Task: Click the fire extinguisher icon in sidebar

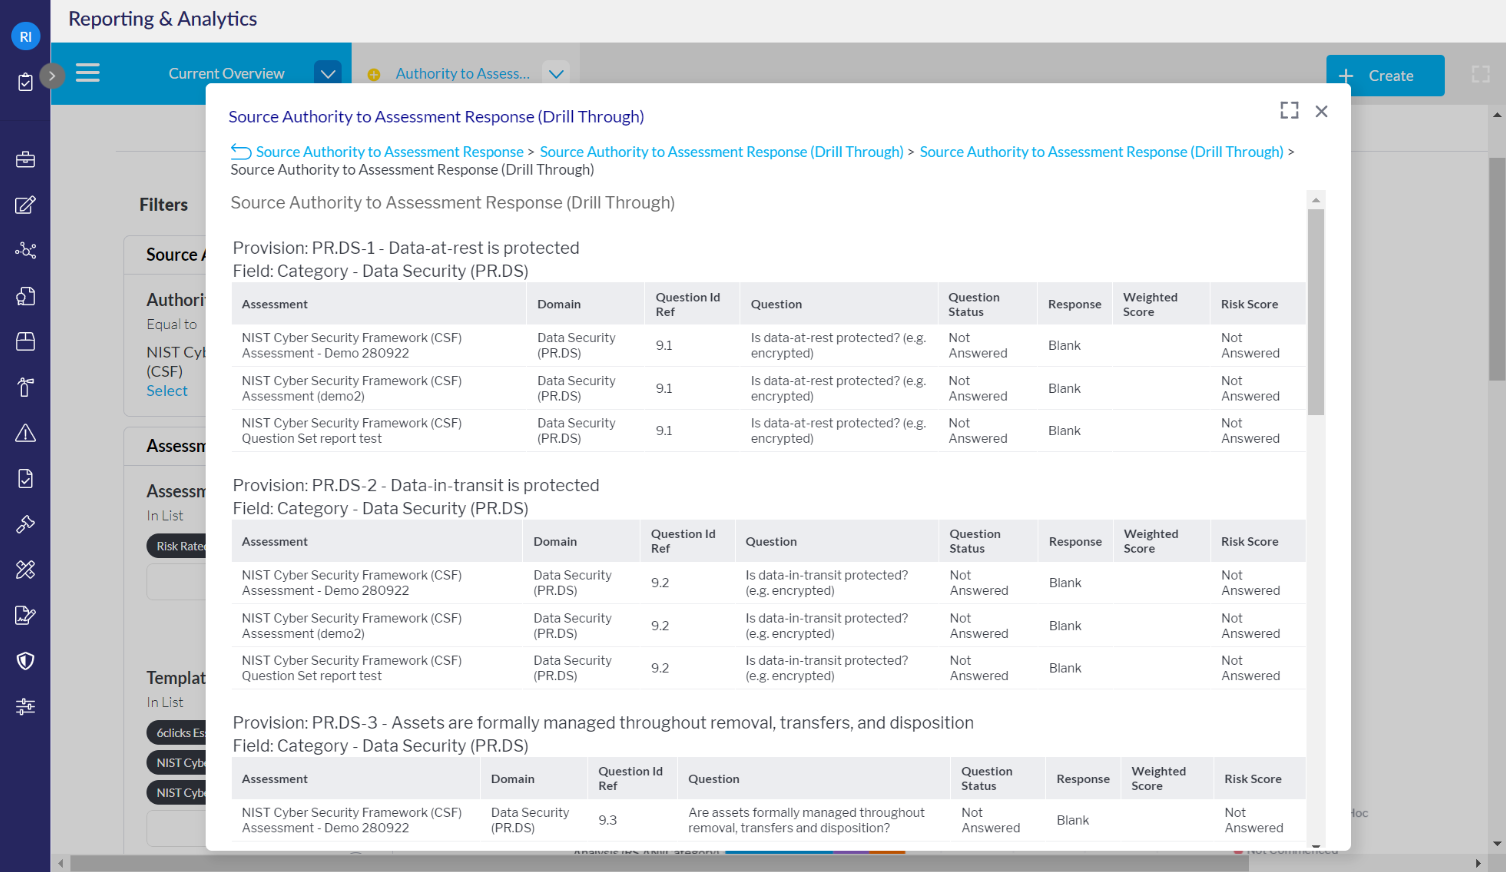Action: [25, 387]
